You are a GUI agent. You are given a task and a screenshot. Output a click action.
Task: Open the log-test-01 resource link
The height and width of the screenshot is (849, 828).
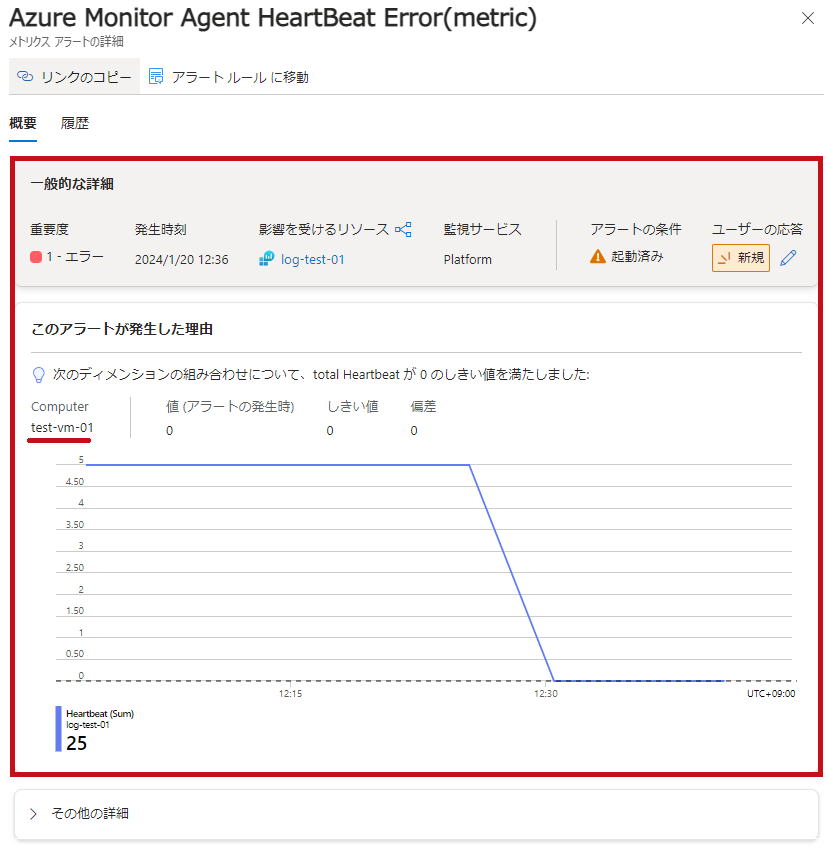(x=312, y=259)
